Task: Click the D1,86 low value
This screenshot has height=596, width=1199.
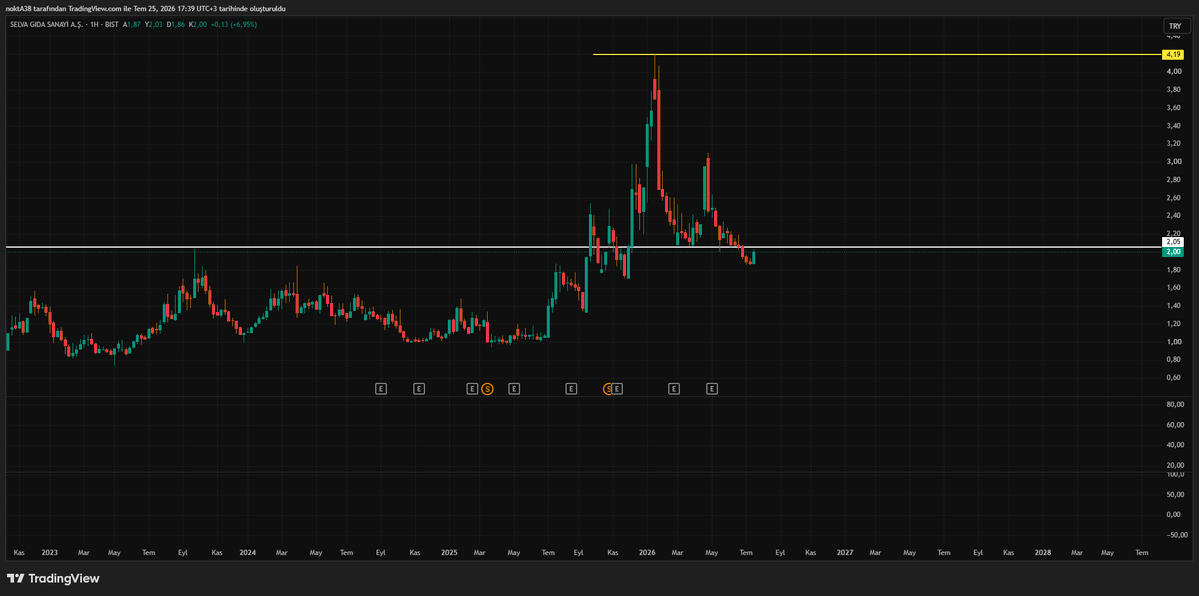Action: [x=175, y=24]
